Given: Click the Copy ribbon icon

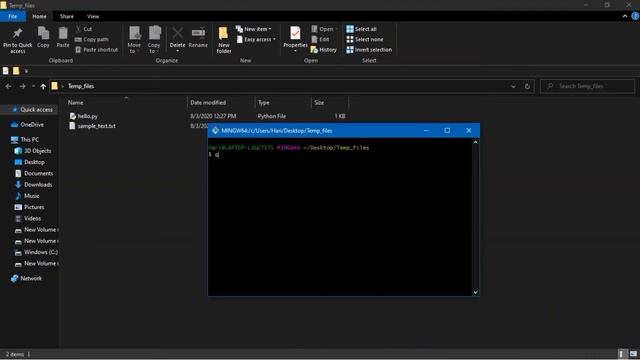Looking at the screenshot, I should (x=43, y=33).
